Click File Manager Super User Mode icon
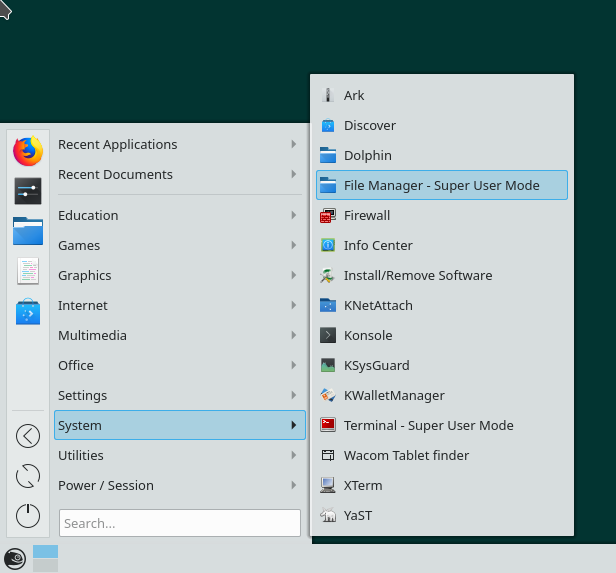This screenshot has width=616, height=573. tap(328, 185)
